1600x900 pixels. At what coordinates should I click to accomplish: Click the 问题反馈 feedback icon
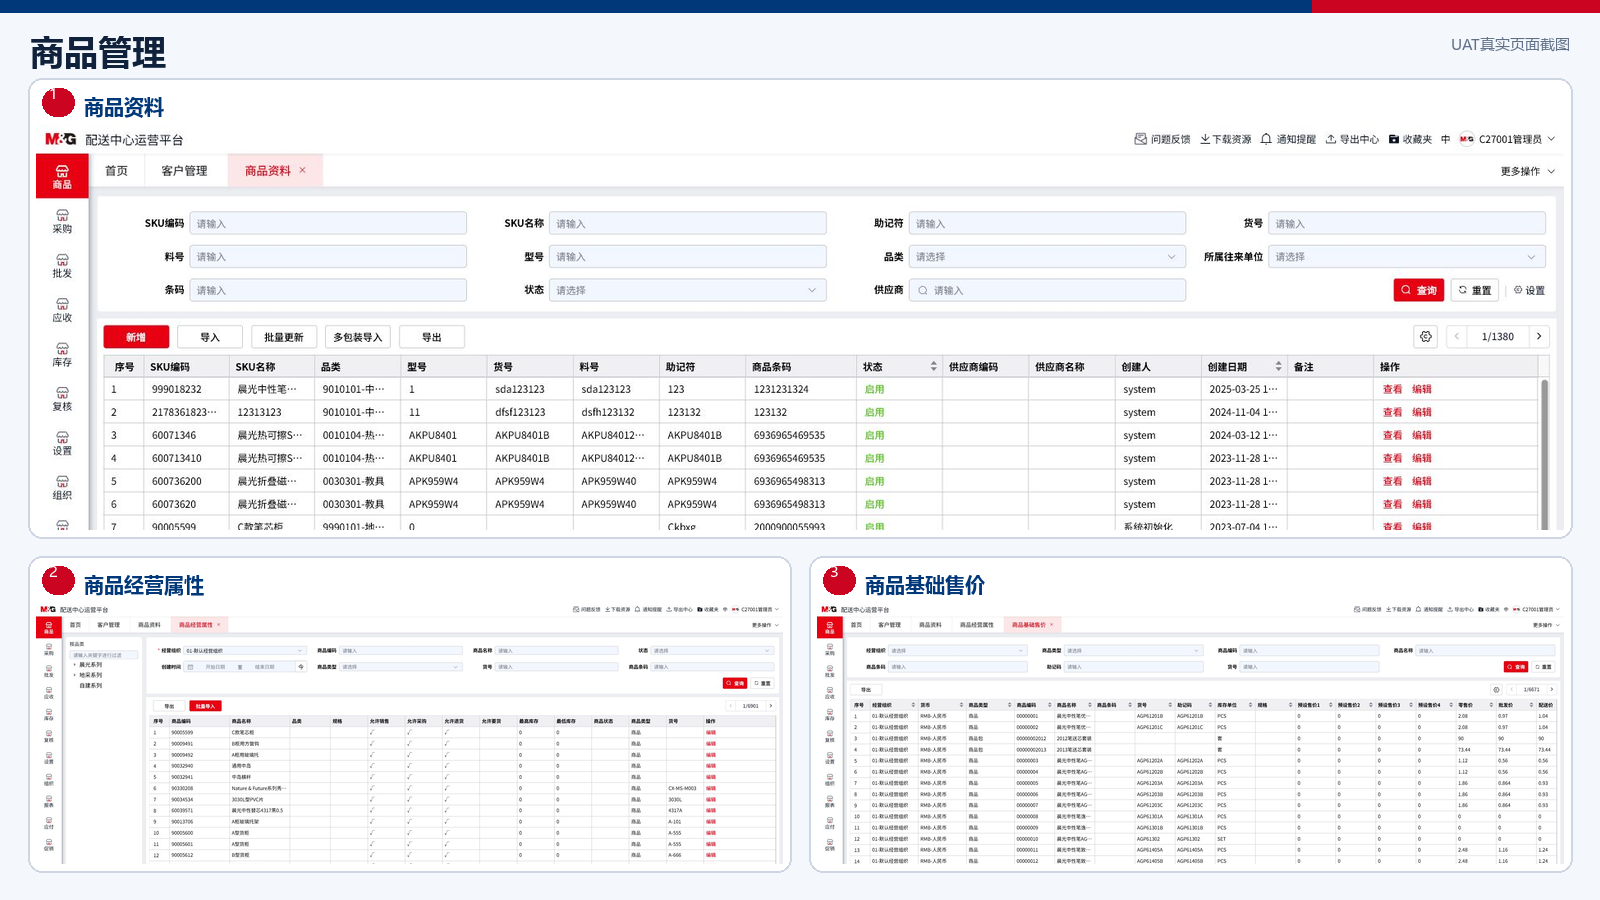[1140, 139]
